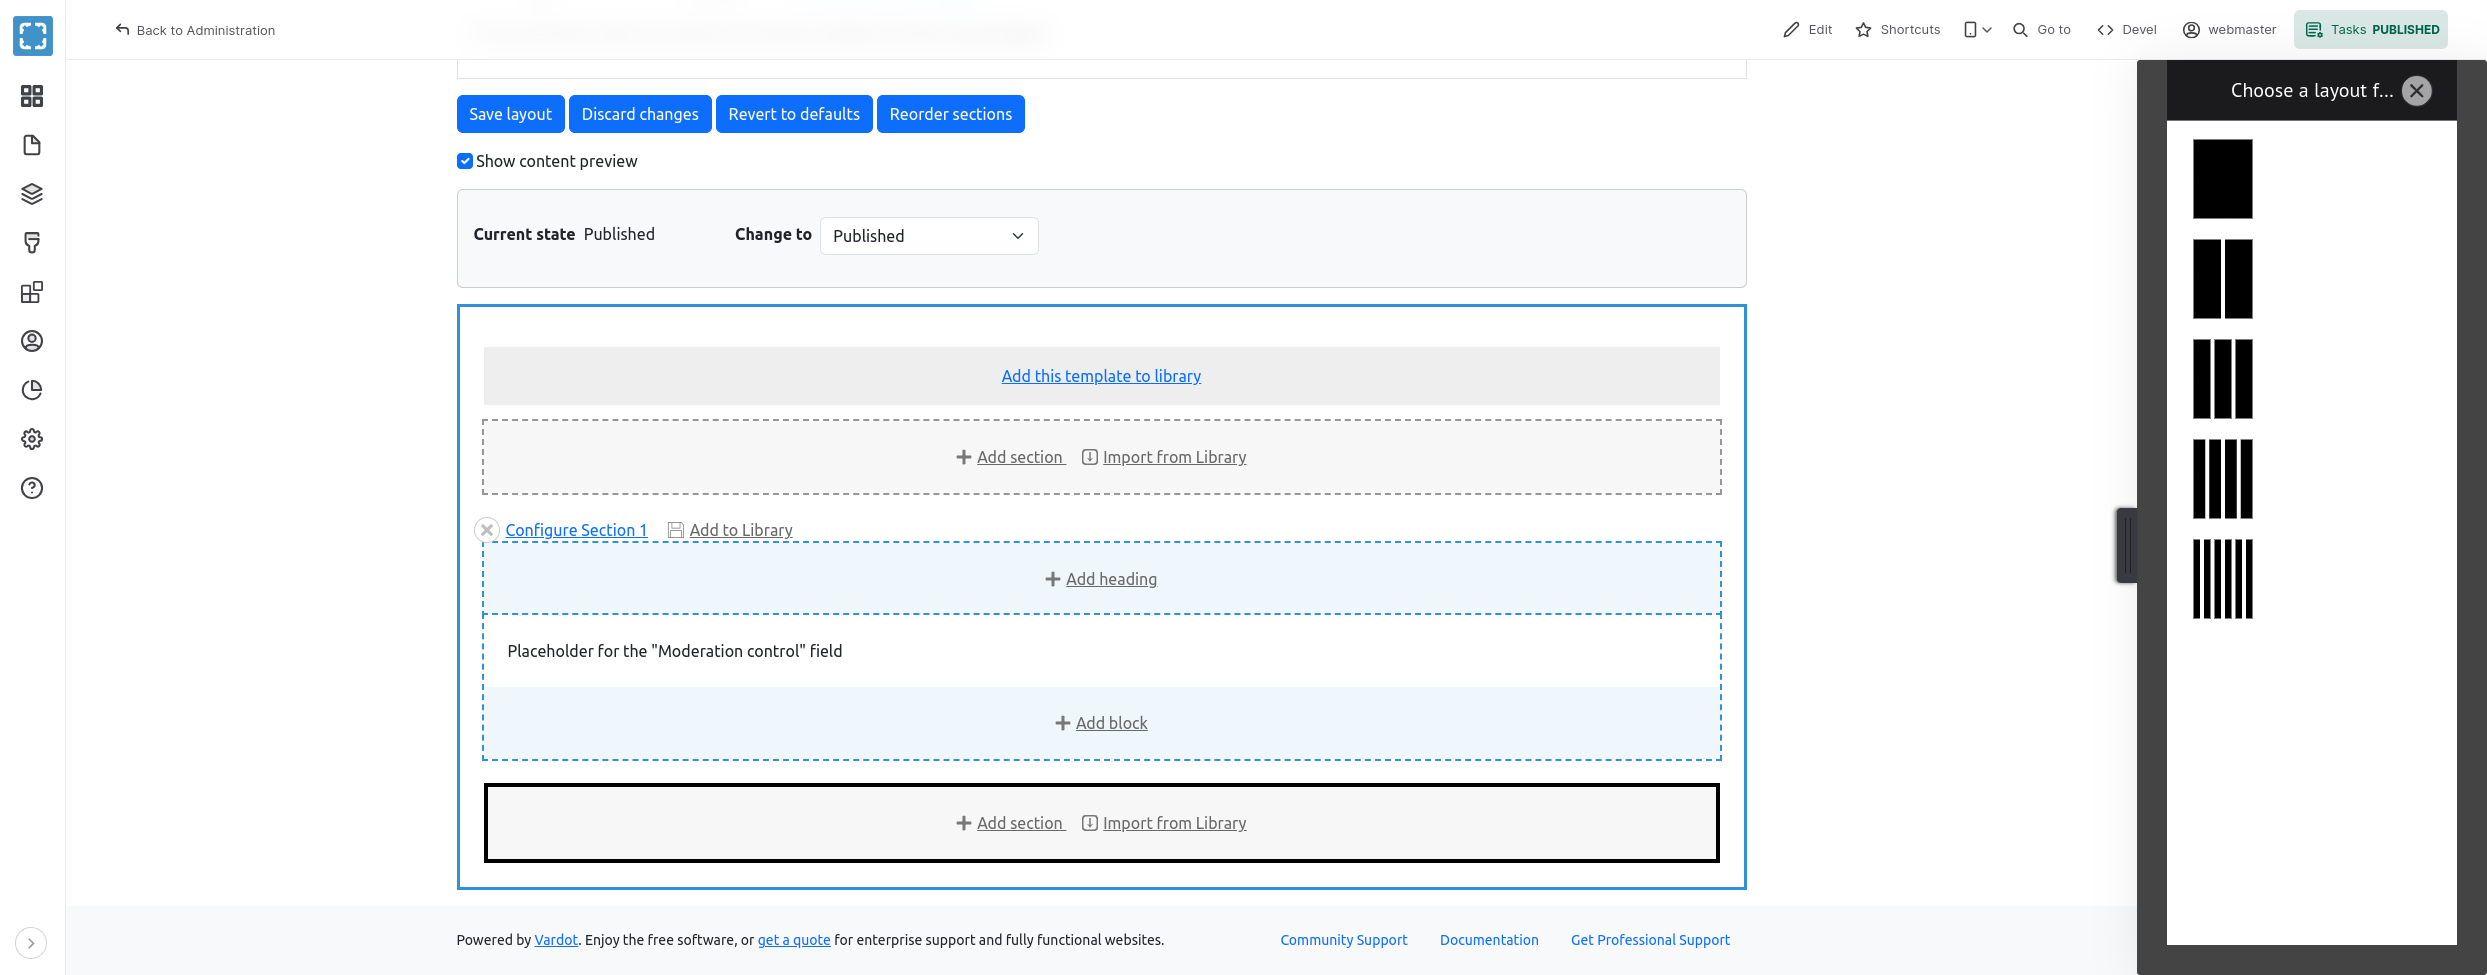Expand the sidebar with the bottom chevron
2487x975 pixels.
point(31,943)
